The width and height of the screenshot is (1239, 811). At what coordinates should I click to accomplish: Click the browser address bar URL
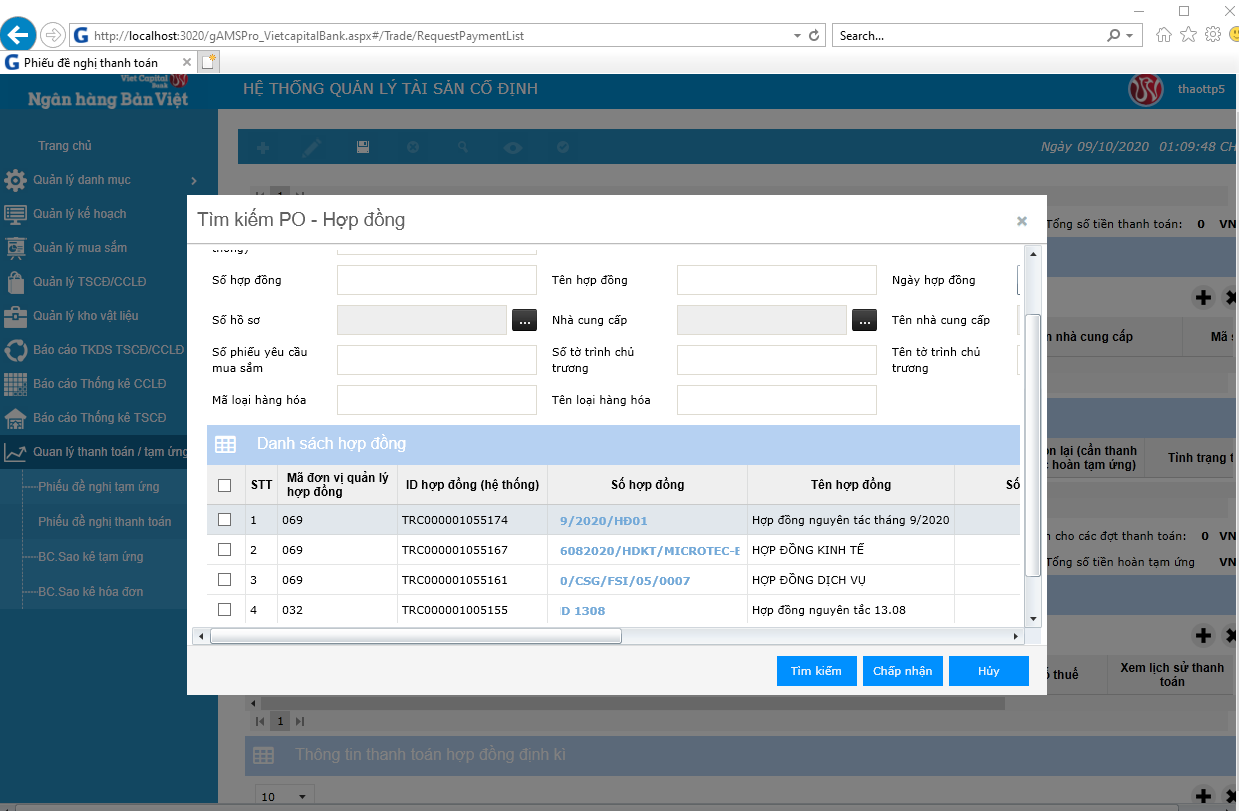pos(309,36)
